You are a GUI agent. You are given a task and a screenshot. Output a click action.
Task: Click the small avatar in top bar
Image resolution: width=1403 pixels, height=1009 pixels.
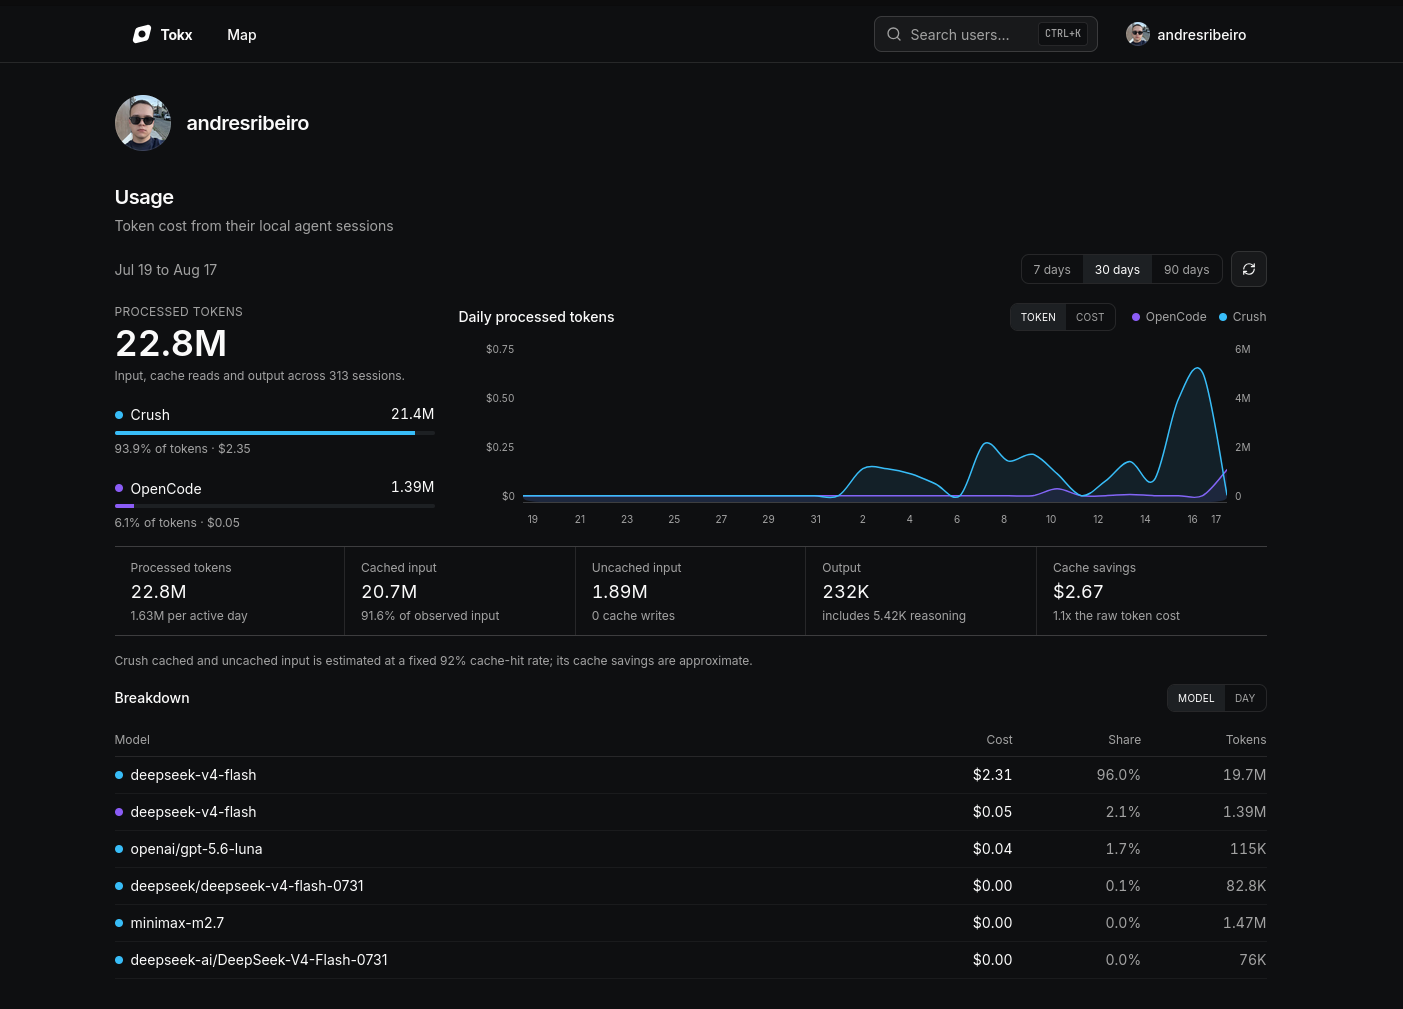pyautogui.click(x=1137, y=34)
